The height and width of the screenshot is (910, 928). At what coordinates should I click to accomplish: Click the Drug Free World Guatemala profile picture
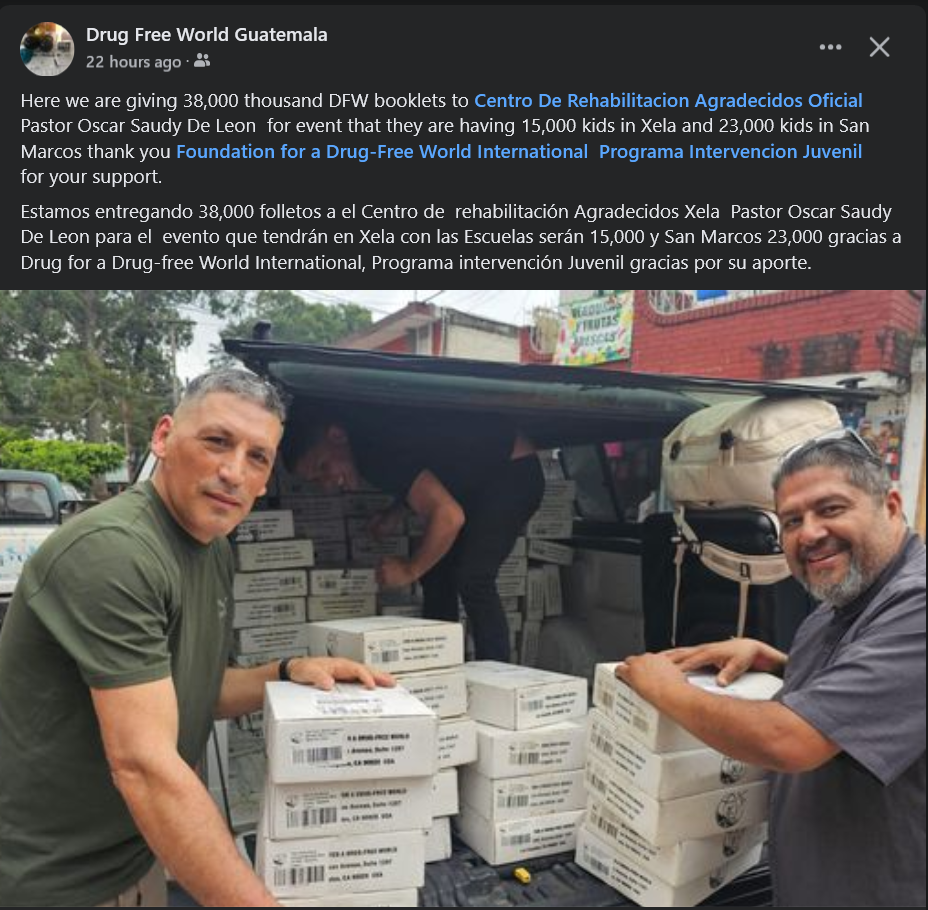tap(47, 49)
